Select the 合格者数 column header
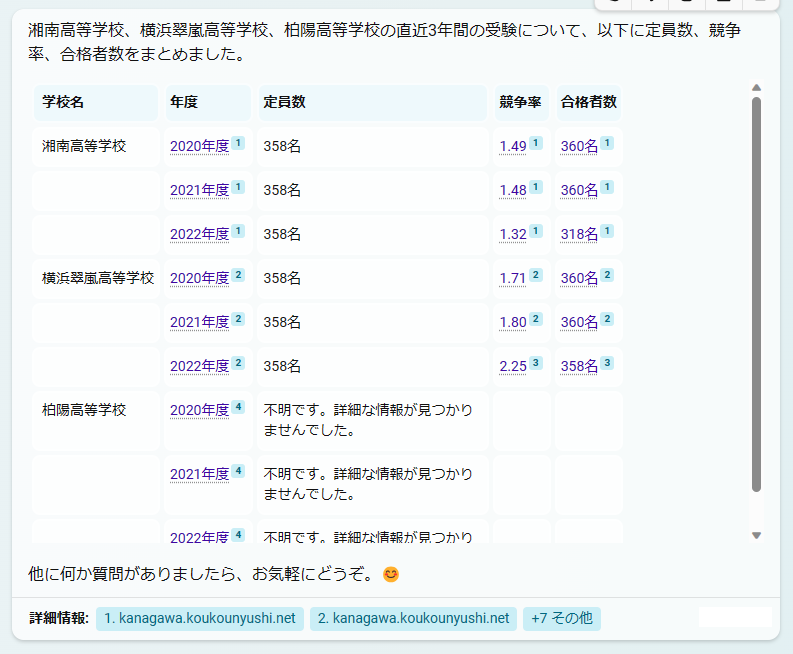This screenshot has height=654, width=793. pyautogui.click(x=589, y=103)
